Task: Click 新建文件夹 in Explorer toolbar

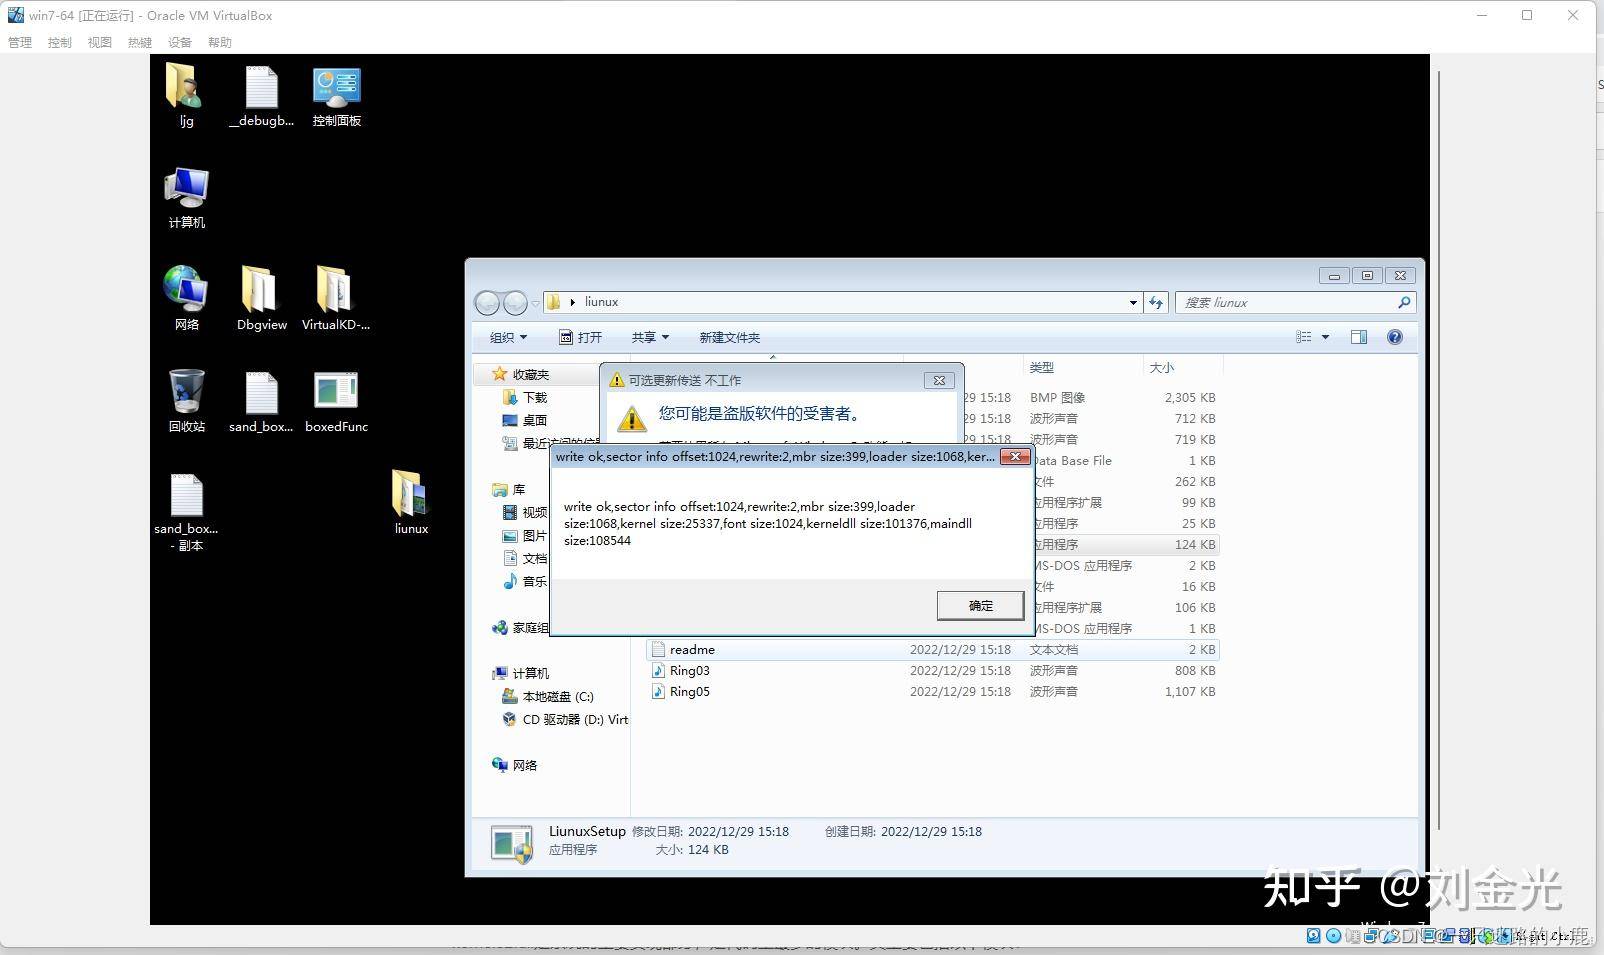Action: 729,337
